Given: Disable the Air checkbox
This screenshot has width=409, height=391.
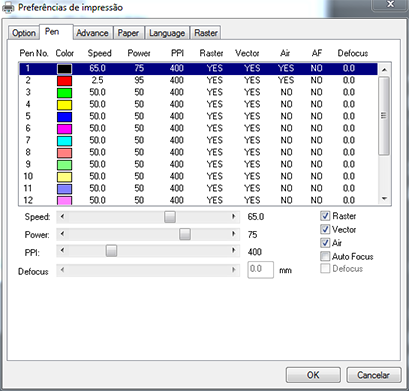Looking at the screenshot, I should [325, 243].
